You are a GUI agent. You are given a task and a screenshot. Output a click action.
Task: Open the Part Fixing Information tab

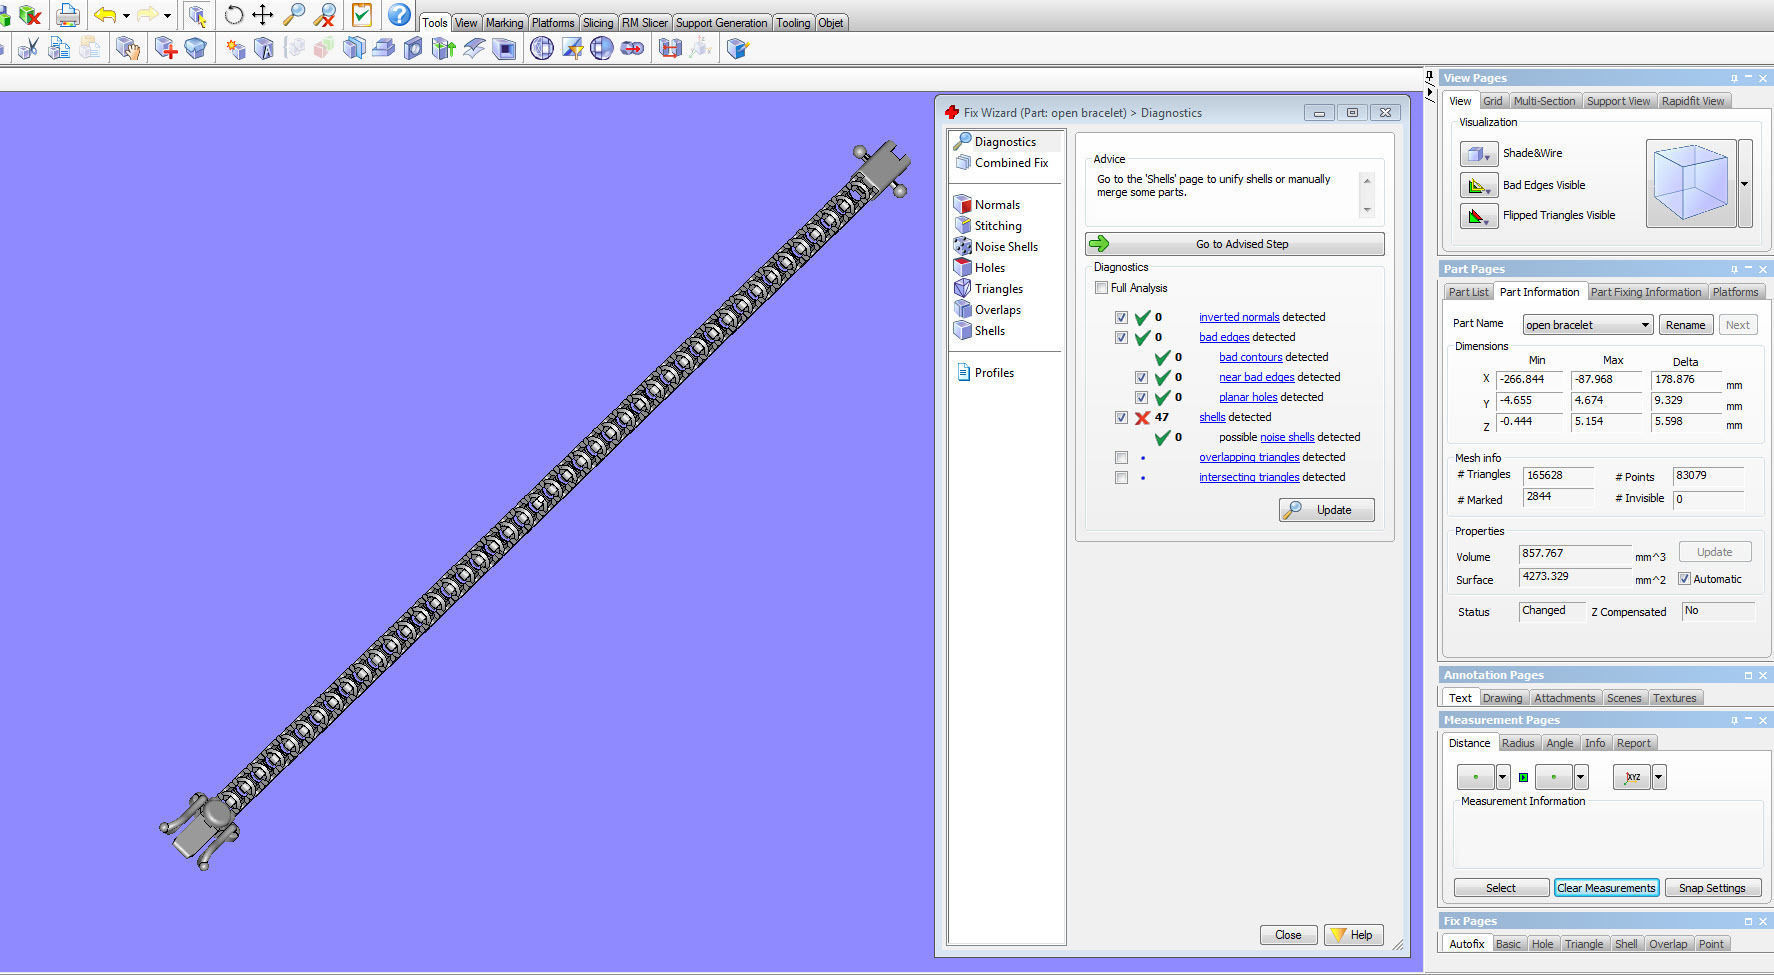tap(1646, 292)
